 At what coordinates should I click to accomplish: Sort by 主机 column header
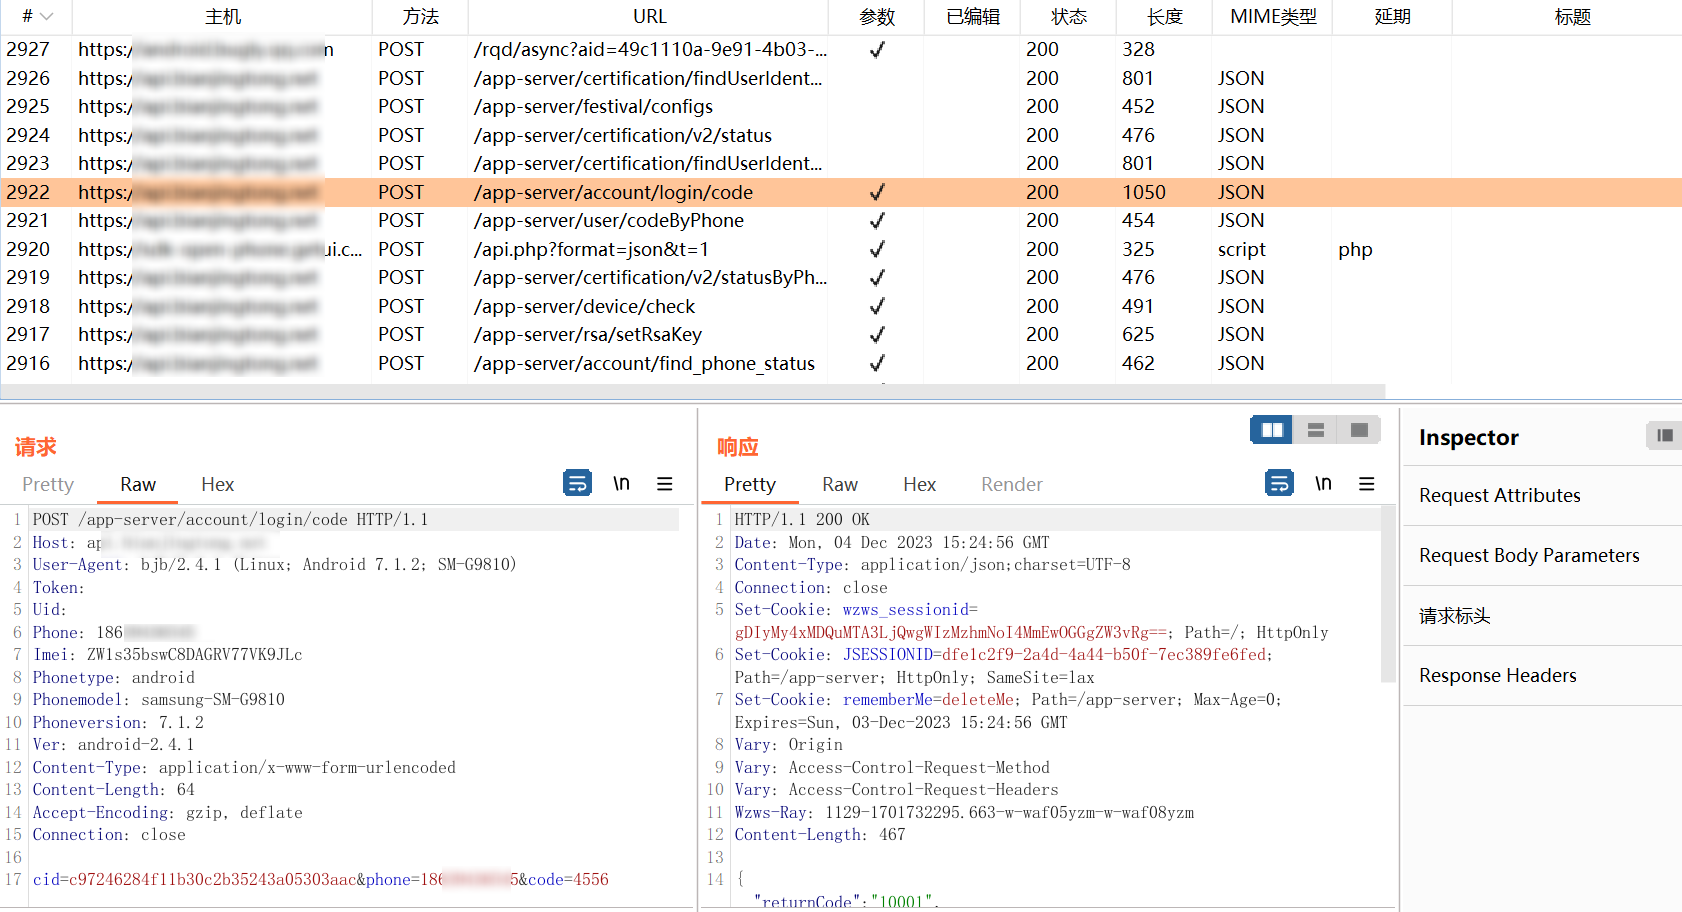pos(223,17)
